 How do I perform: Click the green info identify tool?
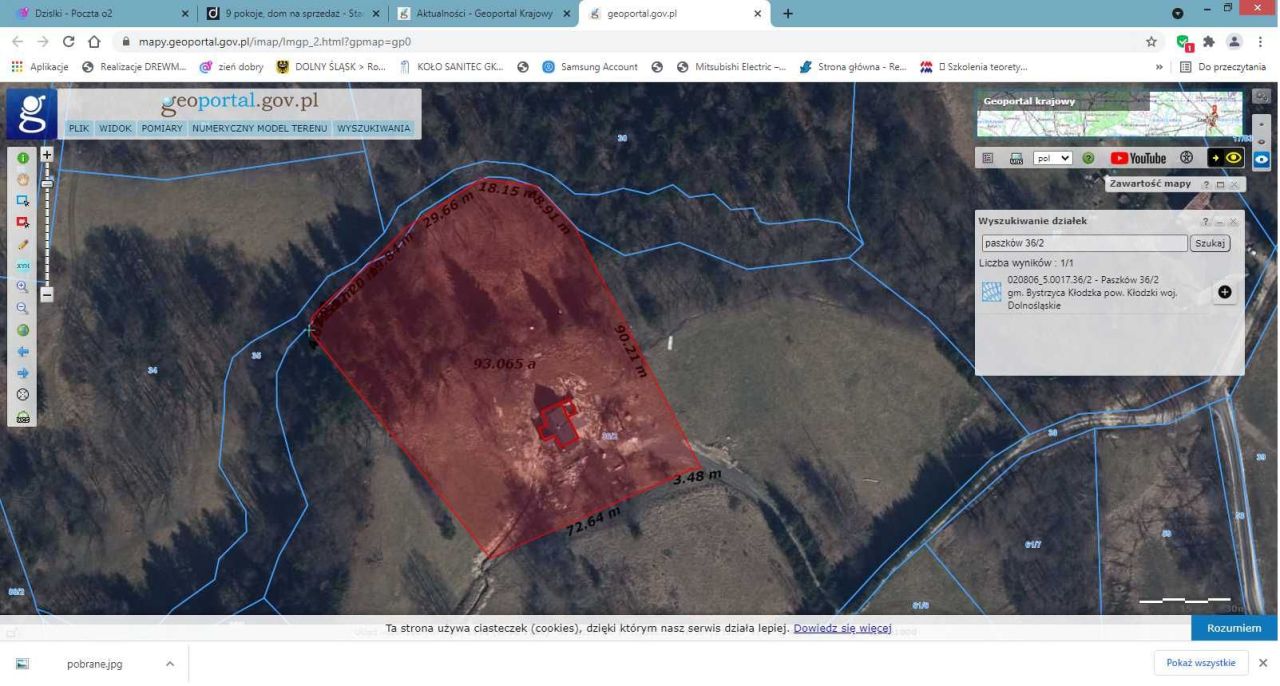(x=22, y=158)
